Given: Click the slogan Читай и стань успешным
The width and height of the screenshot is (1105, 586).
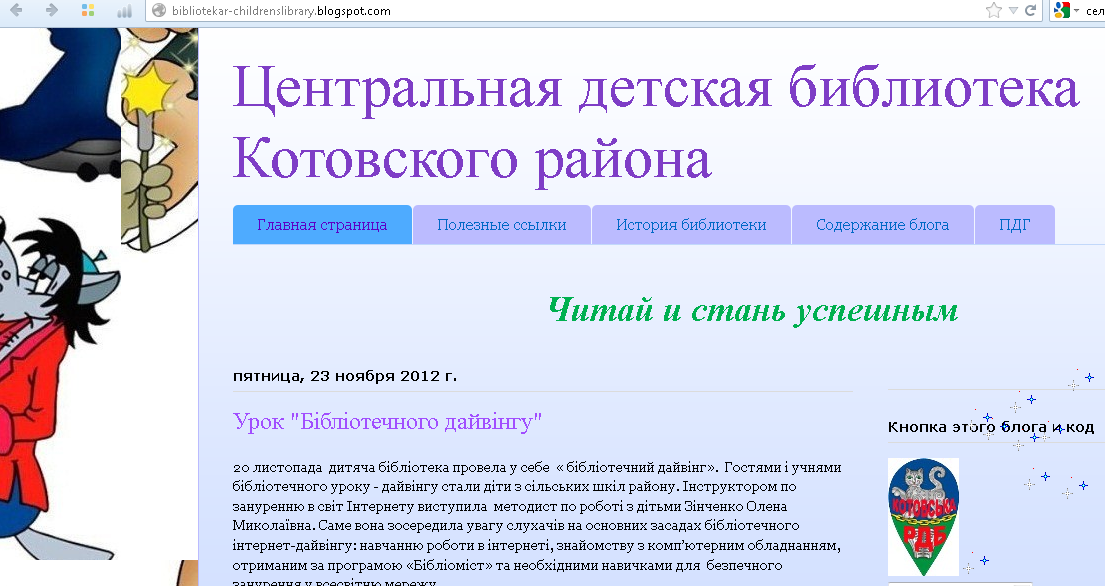Looking at the screenshot, I should [x=753, y=309].
